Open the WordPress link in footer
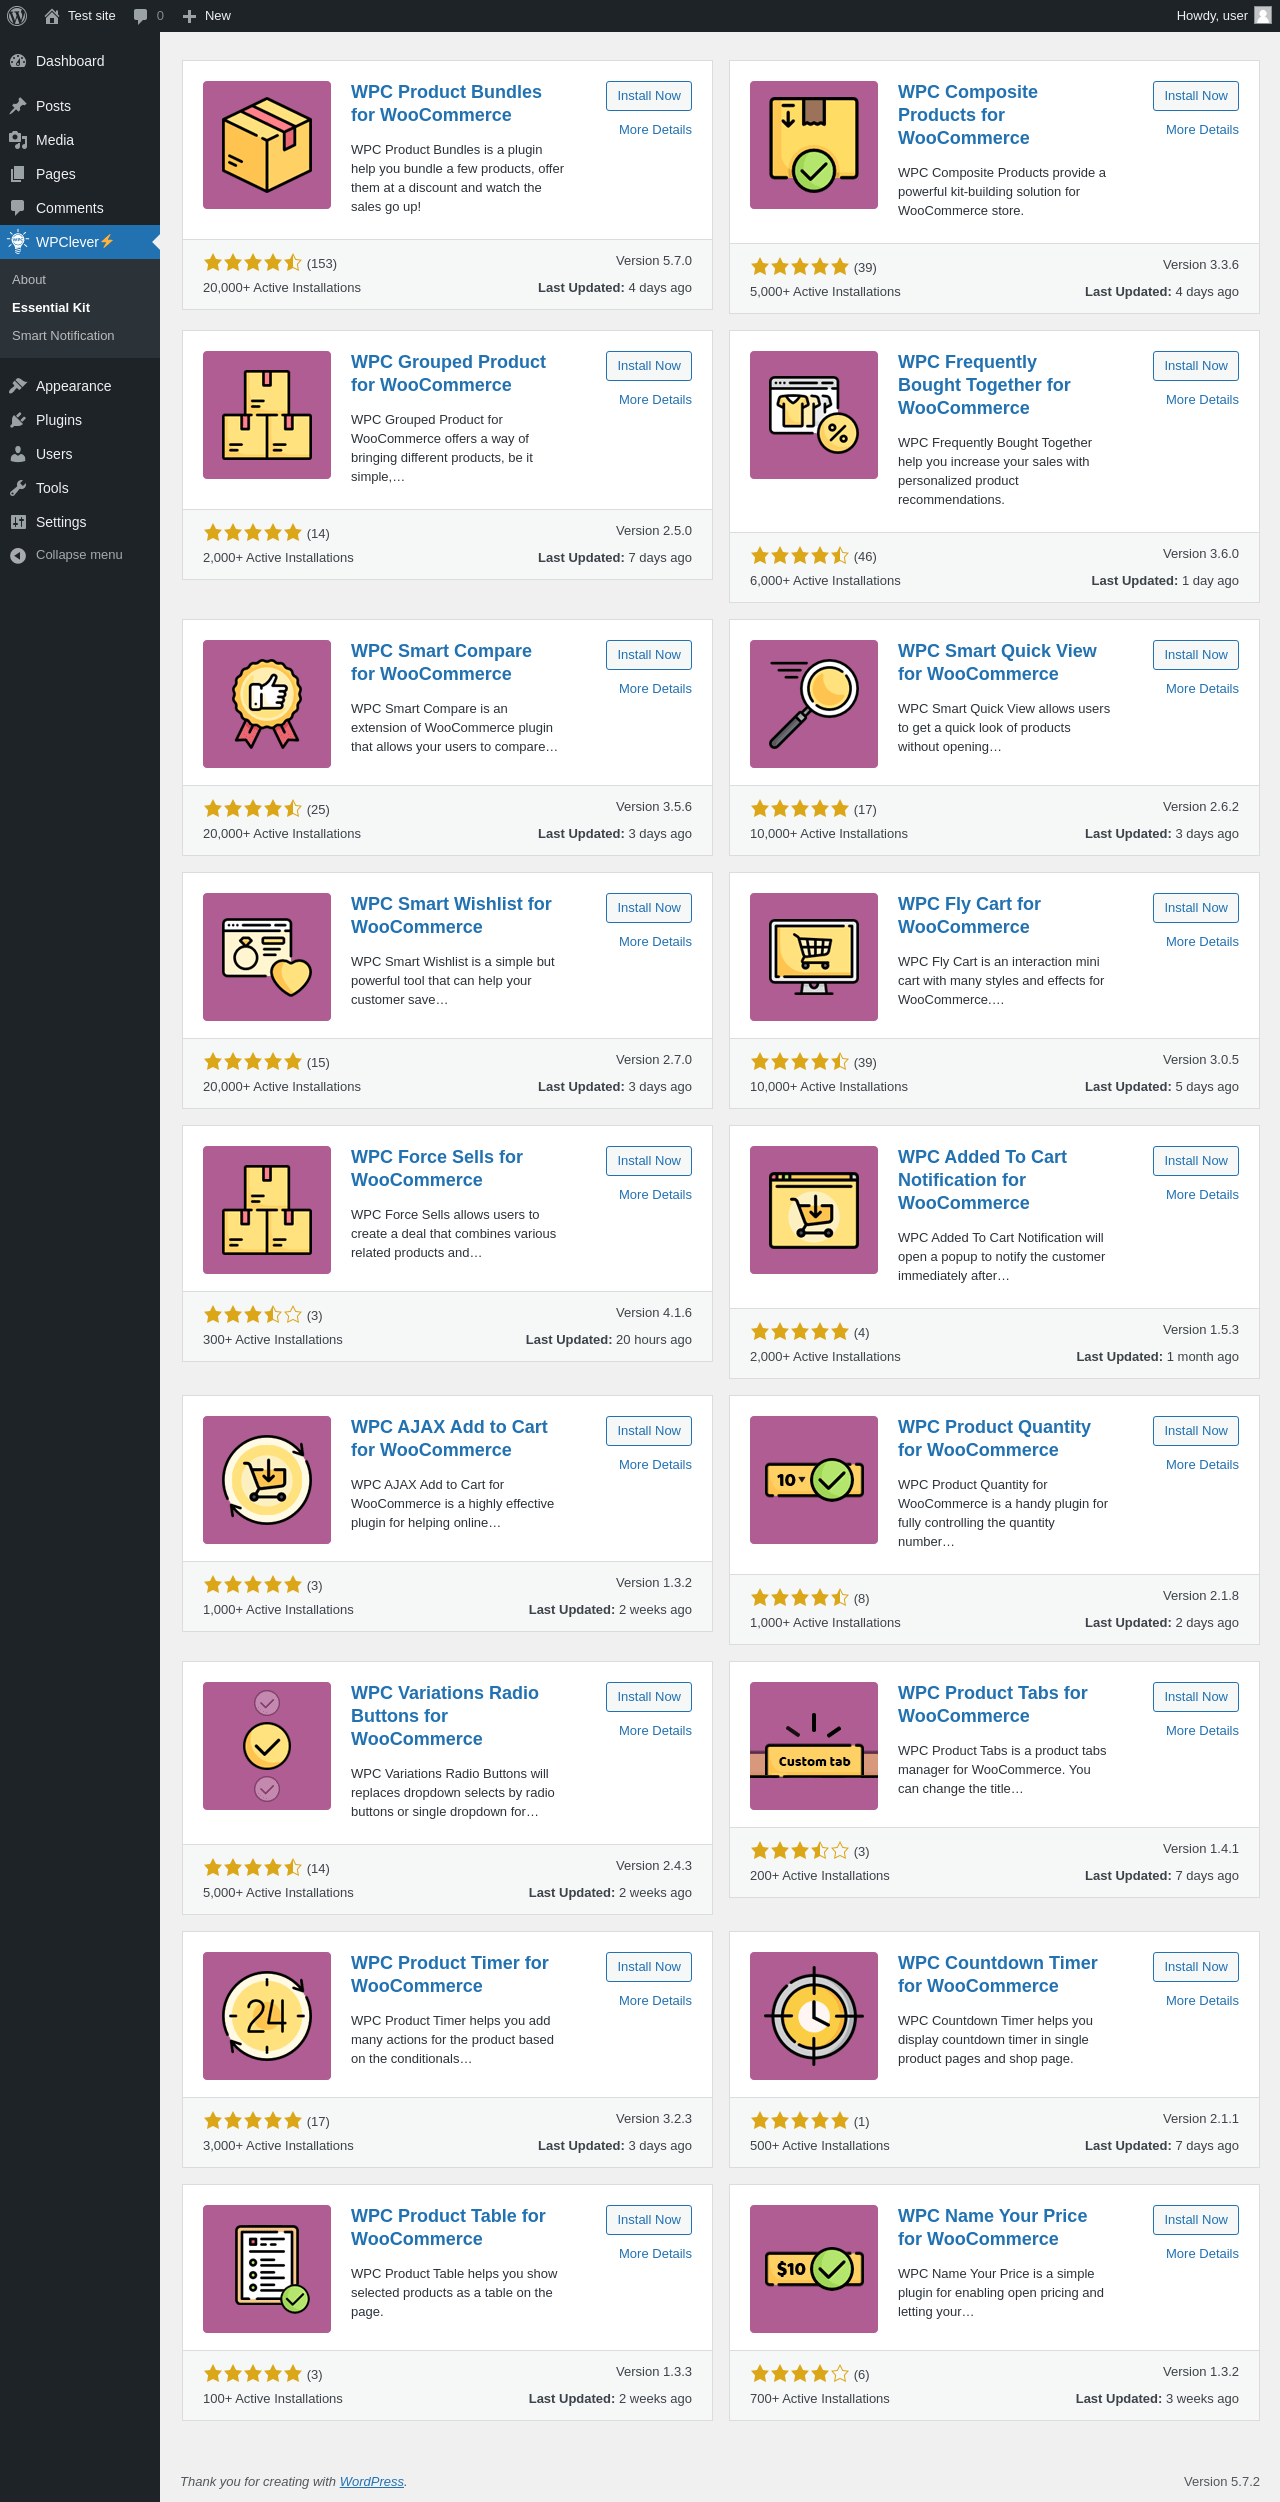The width and height of the screenshot is (1280, 2502). point(372,2481)
